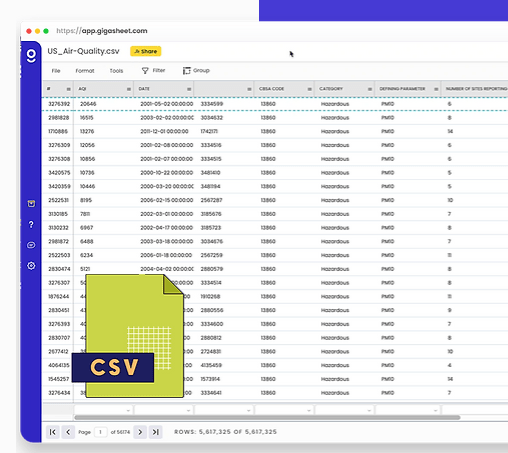Select the AQI cell 13276

click(x=87, y=131)
